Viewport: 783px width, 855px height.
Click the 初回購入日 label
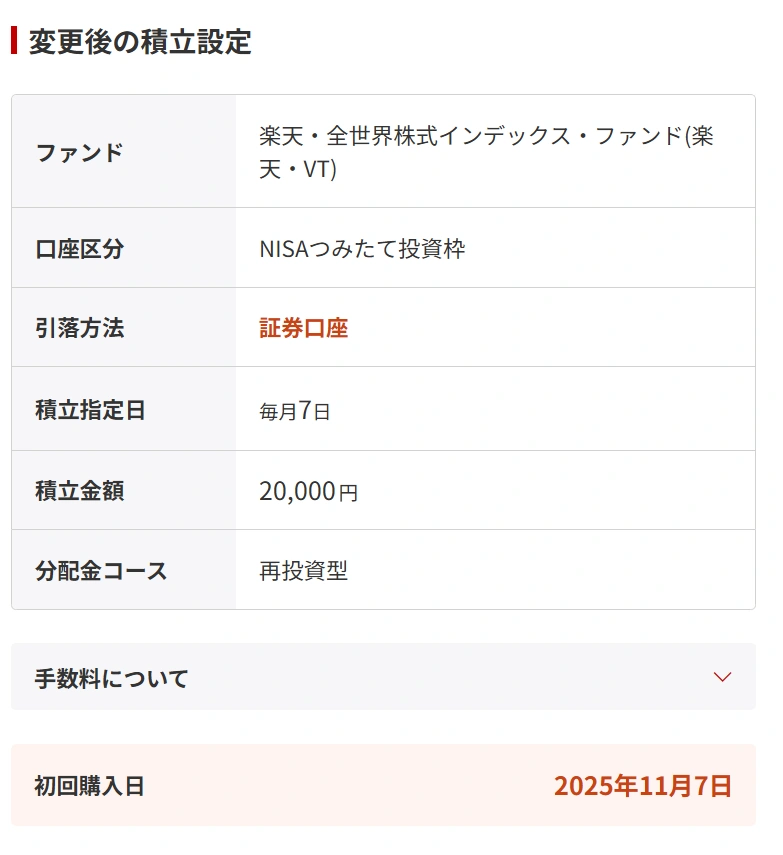[x=89, y=786]
